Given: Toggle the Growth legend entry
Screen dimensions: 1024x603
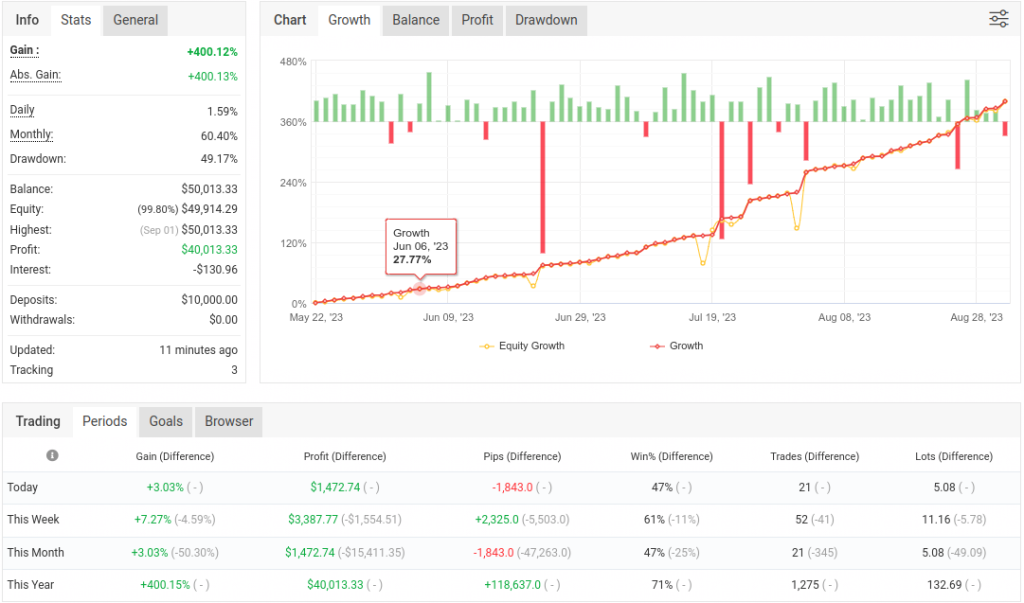Looking at the screenshot, I should click(677, 346).
